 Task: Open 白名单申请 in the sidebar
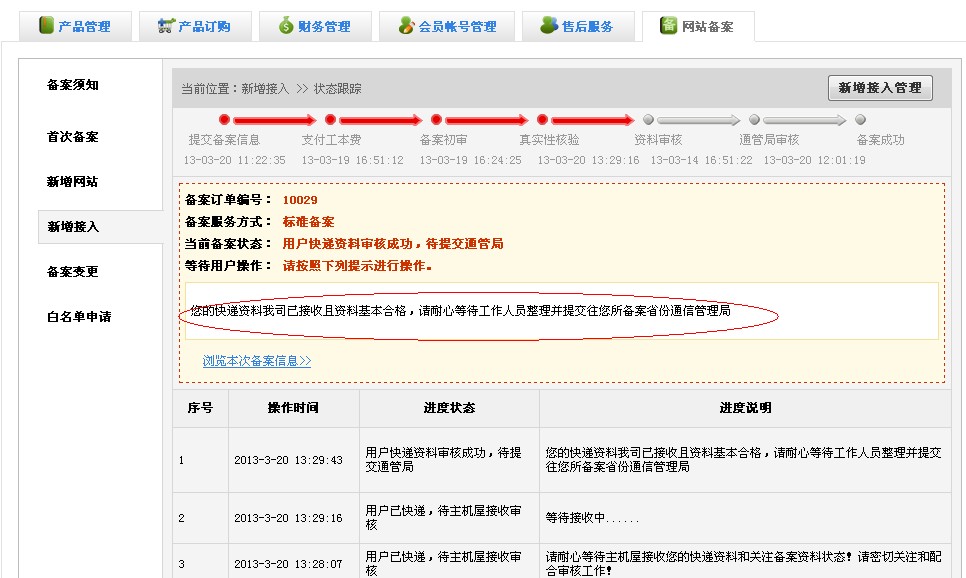coord(79,317)
